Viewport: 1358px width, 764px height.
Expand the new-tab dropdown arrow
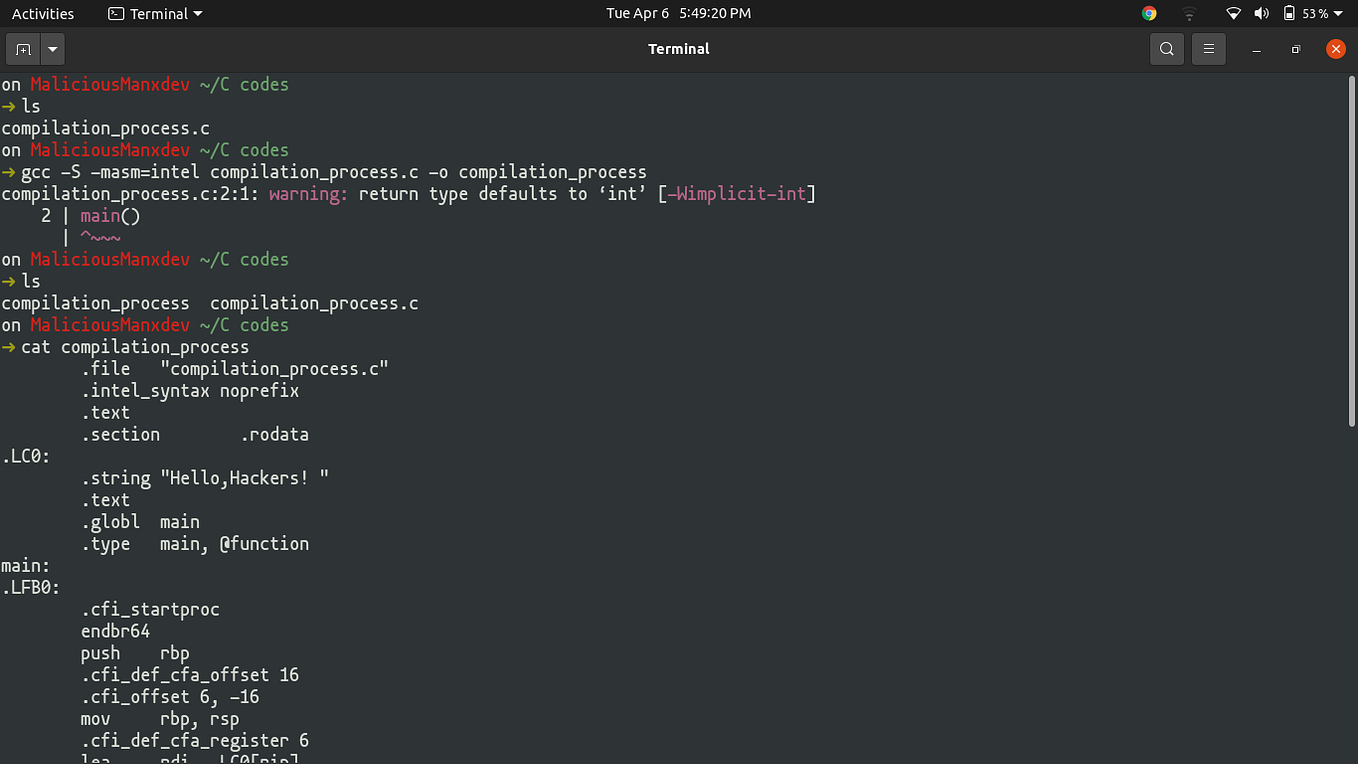52,48
